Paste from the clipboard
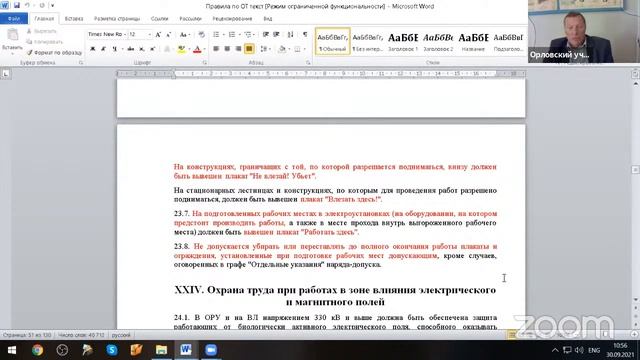Screen dimensions: 640x360 [12, 40]
